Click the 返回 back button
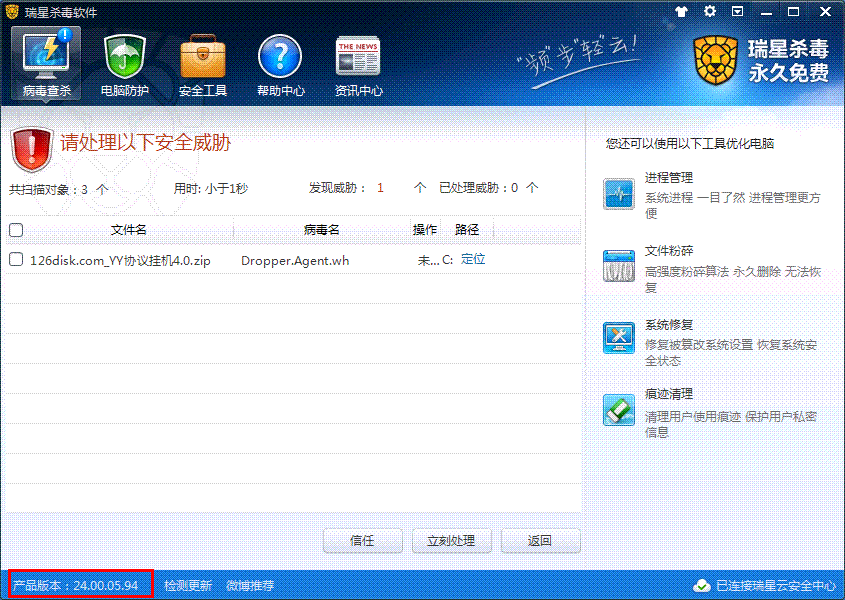 tap(540, 541)
